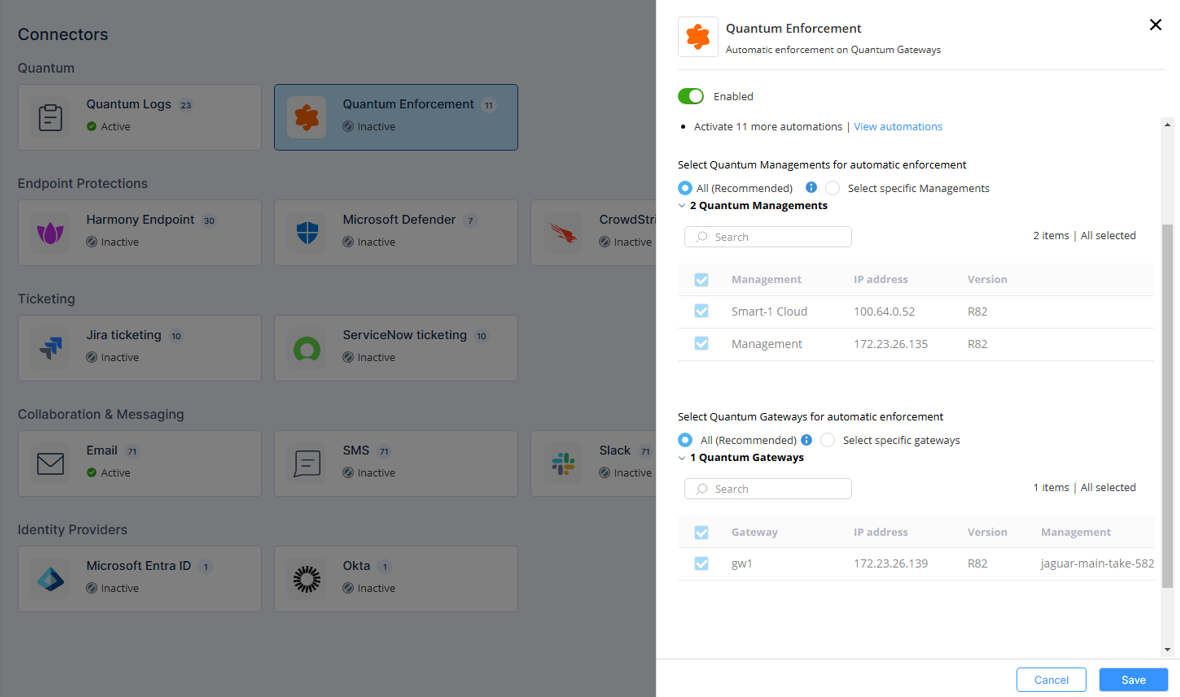Screen dimensions: 1180x697
Task: Open the ServiceNow ticketing connector card
Action: pyautogui.click(x=396, y=348)
